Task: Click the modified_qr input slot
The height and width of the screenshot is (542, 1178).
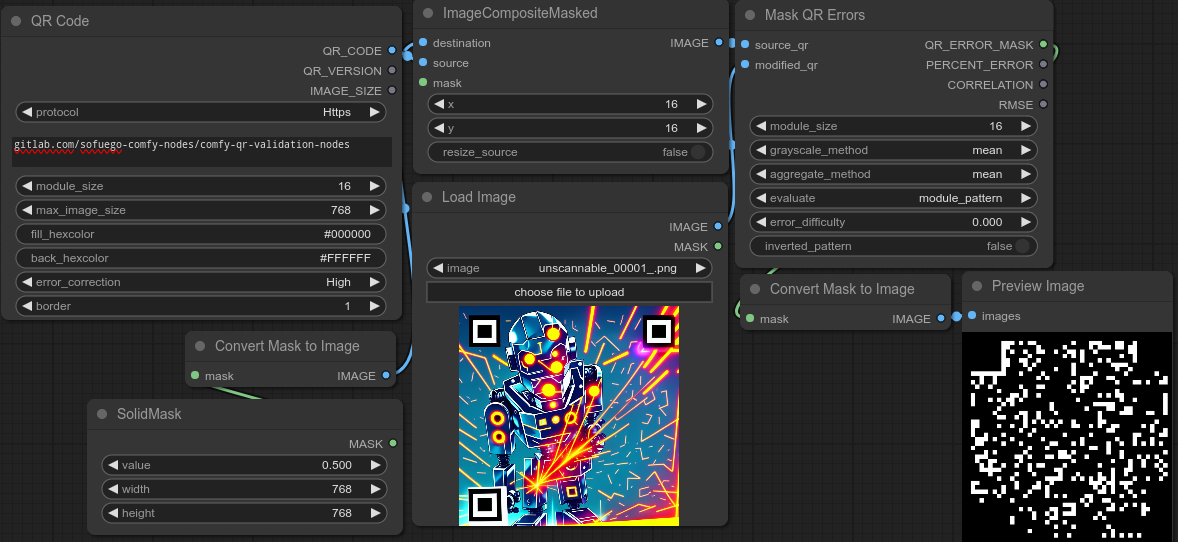Action: coord(745,65)
